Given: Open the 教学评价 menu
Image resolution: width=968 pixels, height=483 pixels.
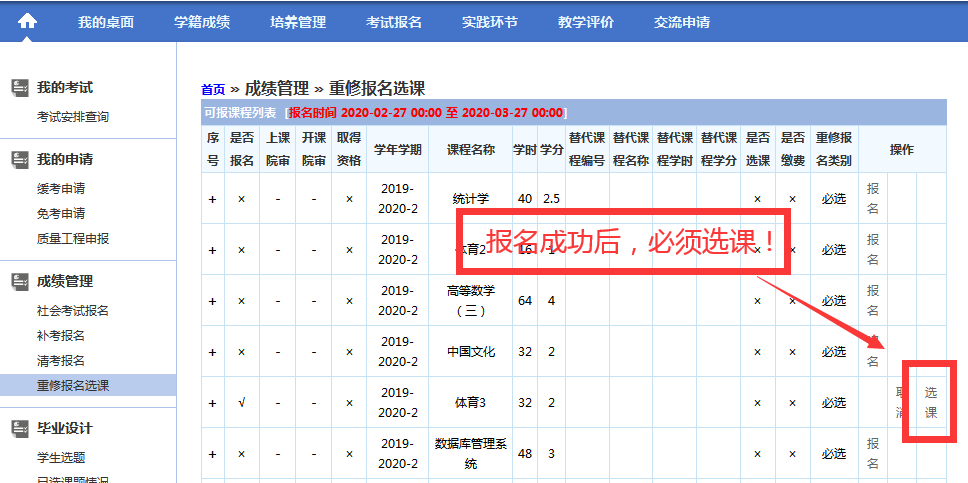Looking at the screenshot, I should tap(586, 22).
